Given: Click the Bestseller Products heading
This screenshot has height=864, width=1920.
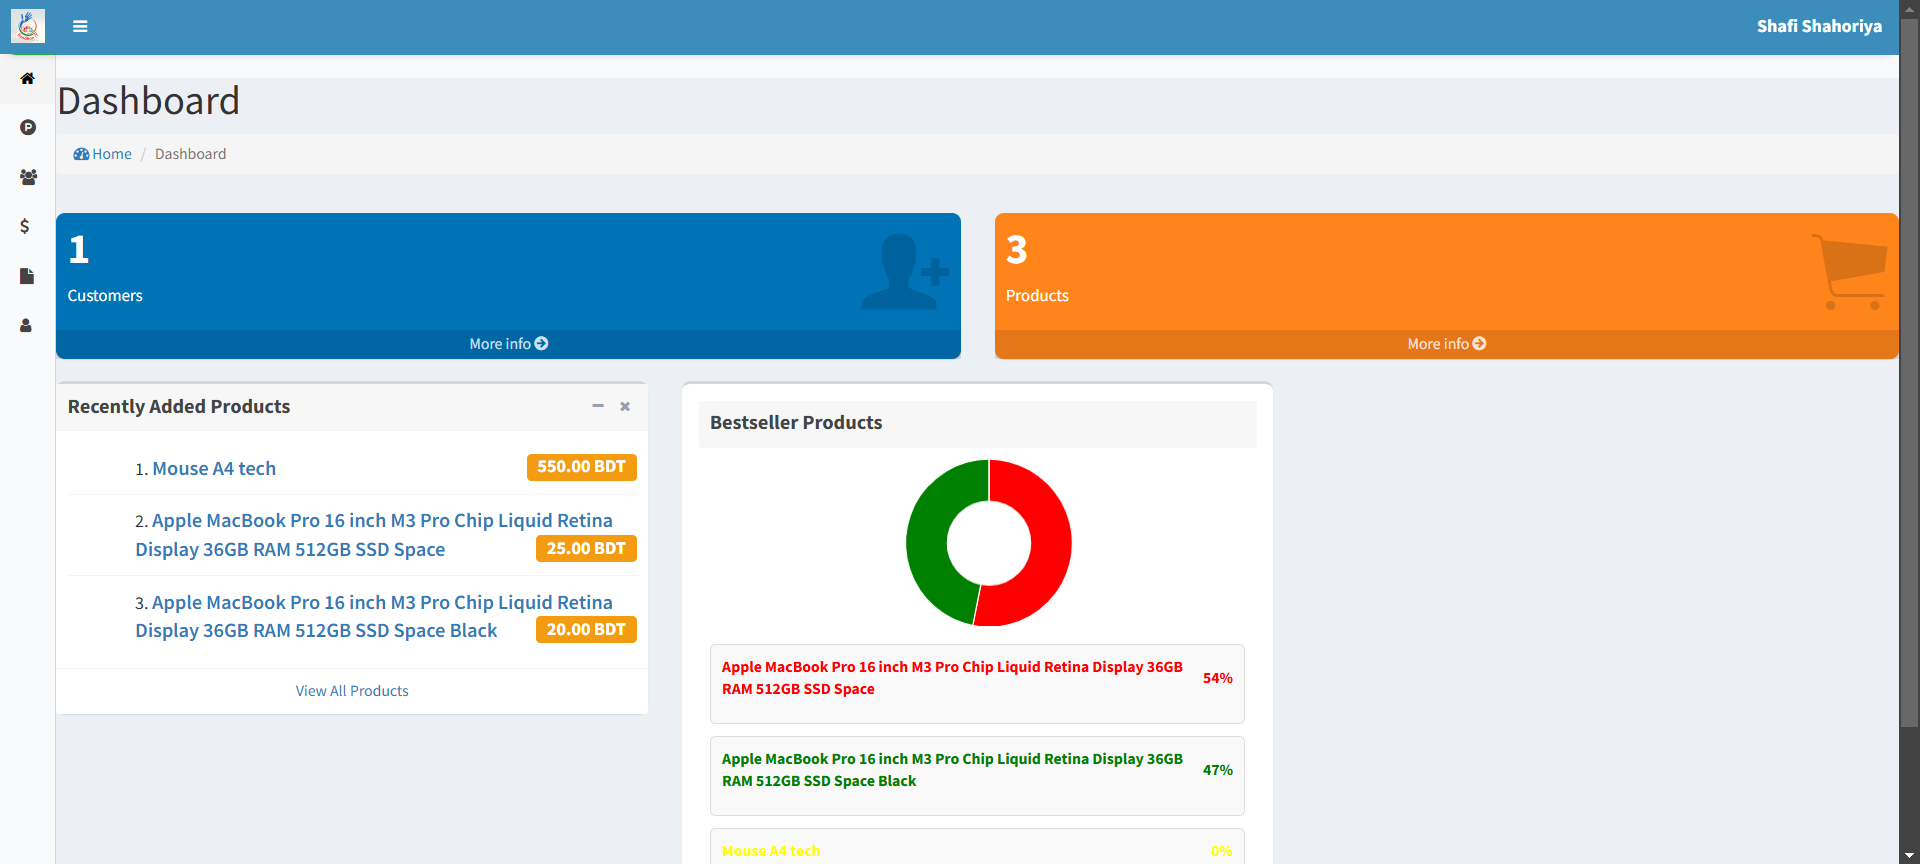Looking at the screenshot, I should coord(796,423).
